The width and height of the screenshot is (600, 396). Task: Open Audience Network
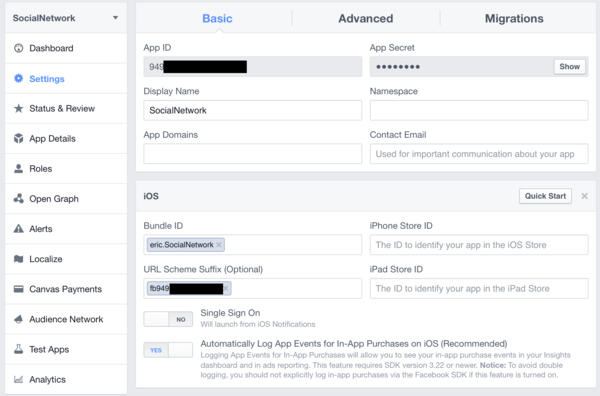point(66,319)
